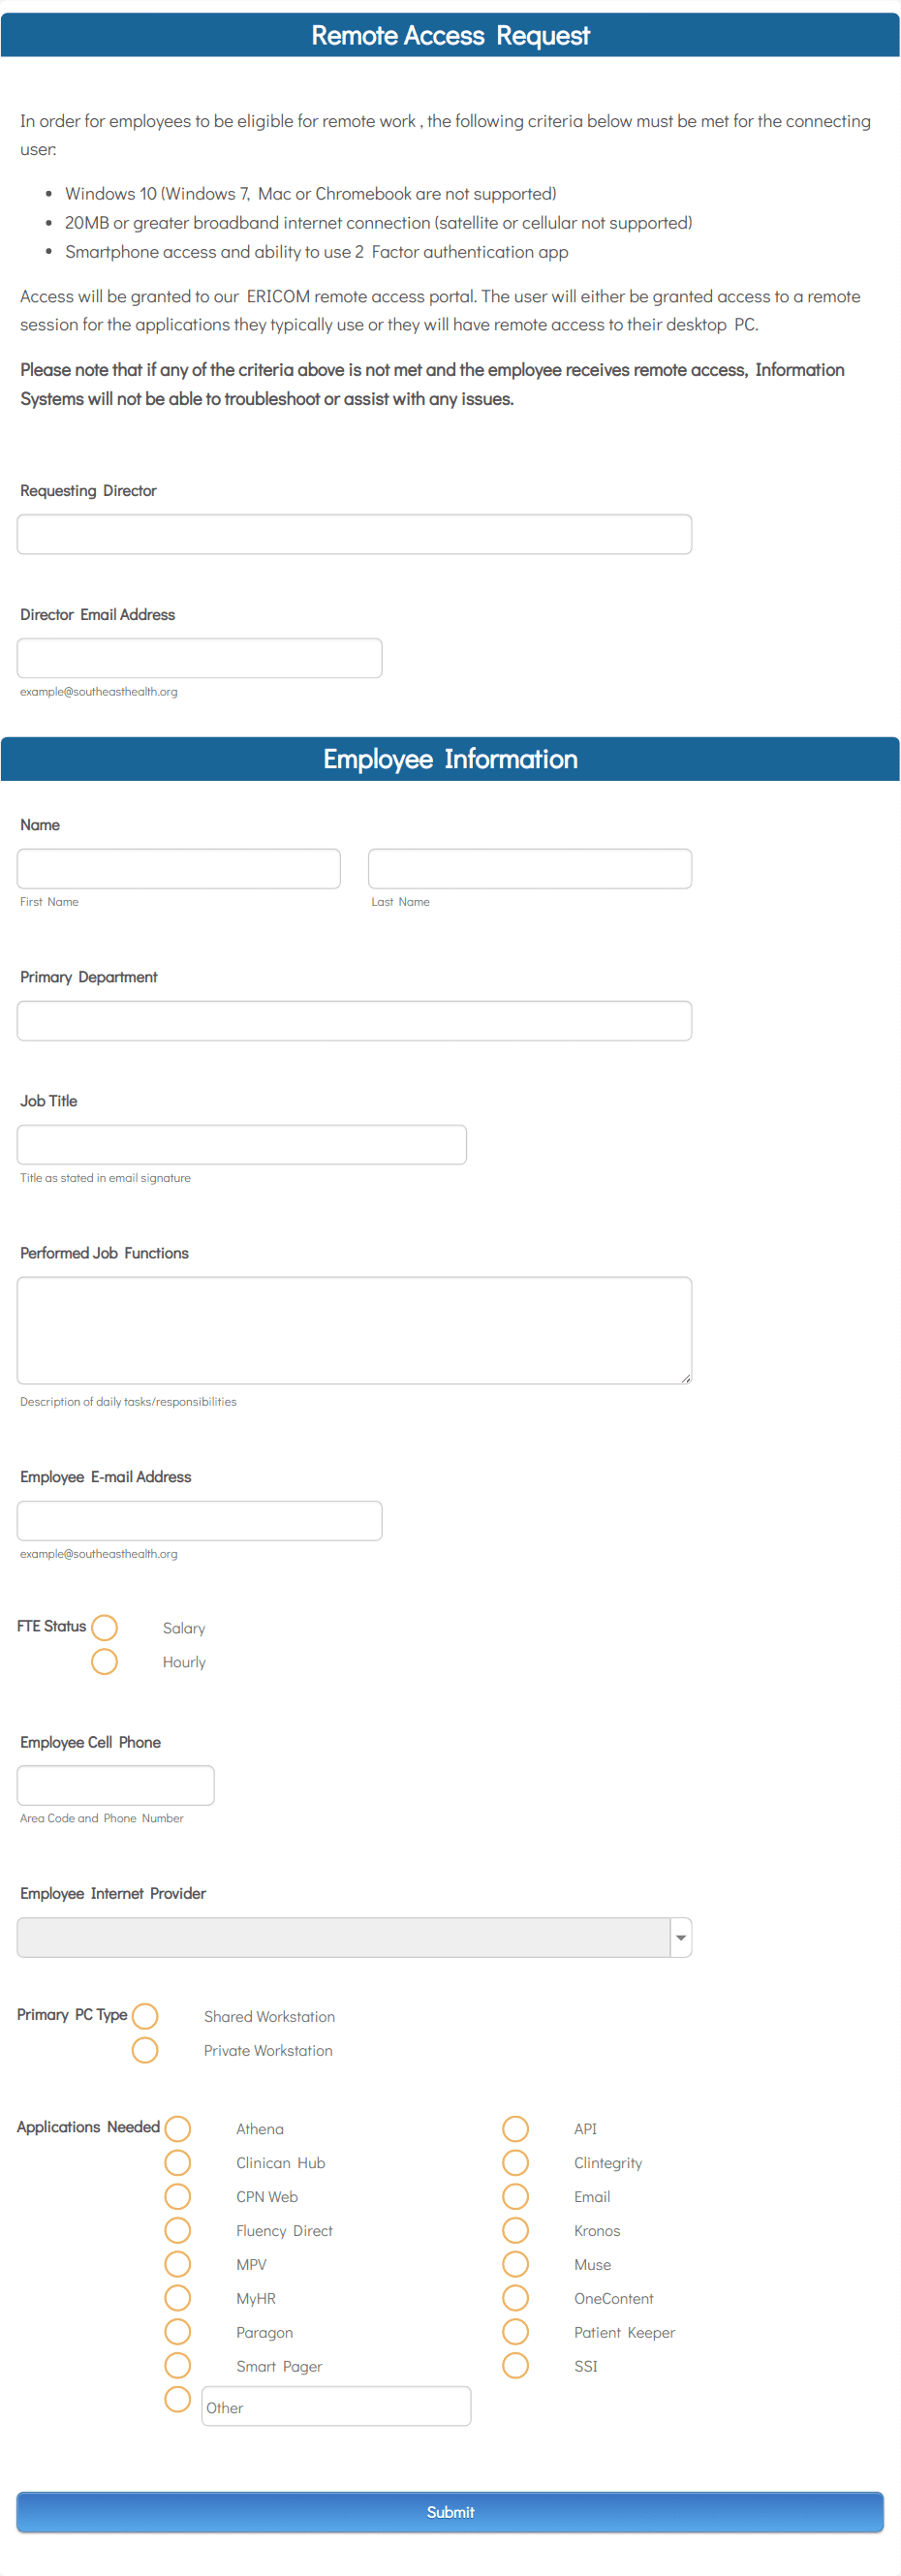The image size is (901, 2576).
Task: Check the Athena application
Action: (x=177, y=2129)
